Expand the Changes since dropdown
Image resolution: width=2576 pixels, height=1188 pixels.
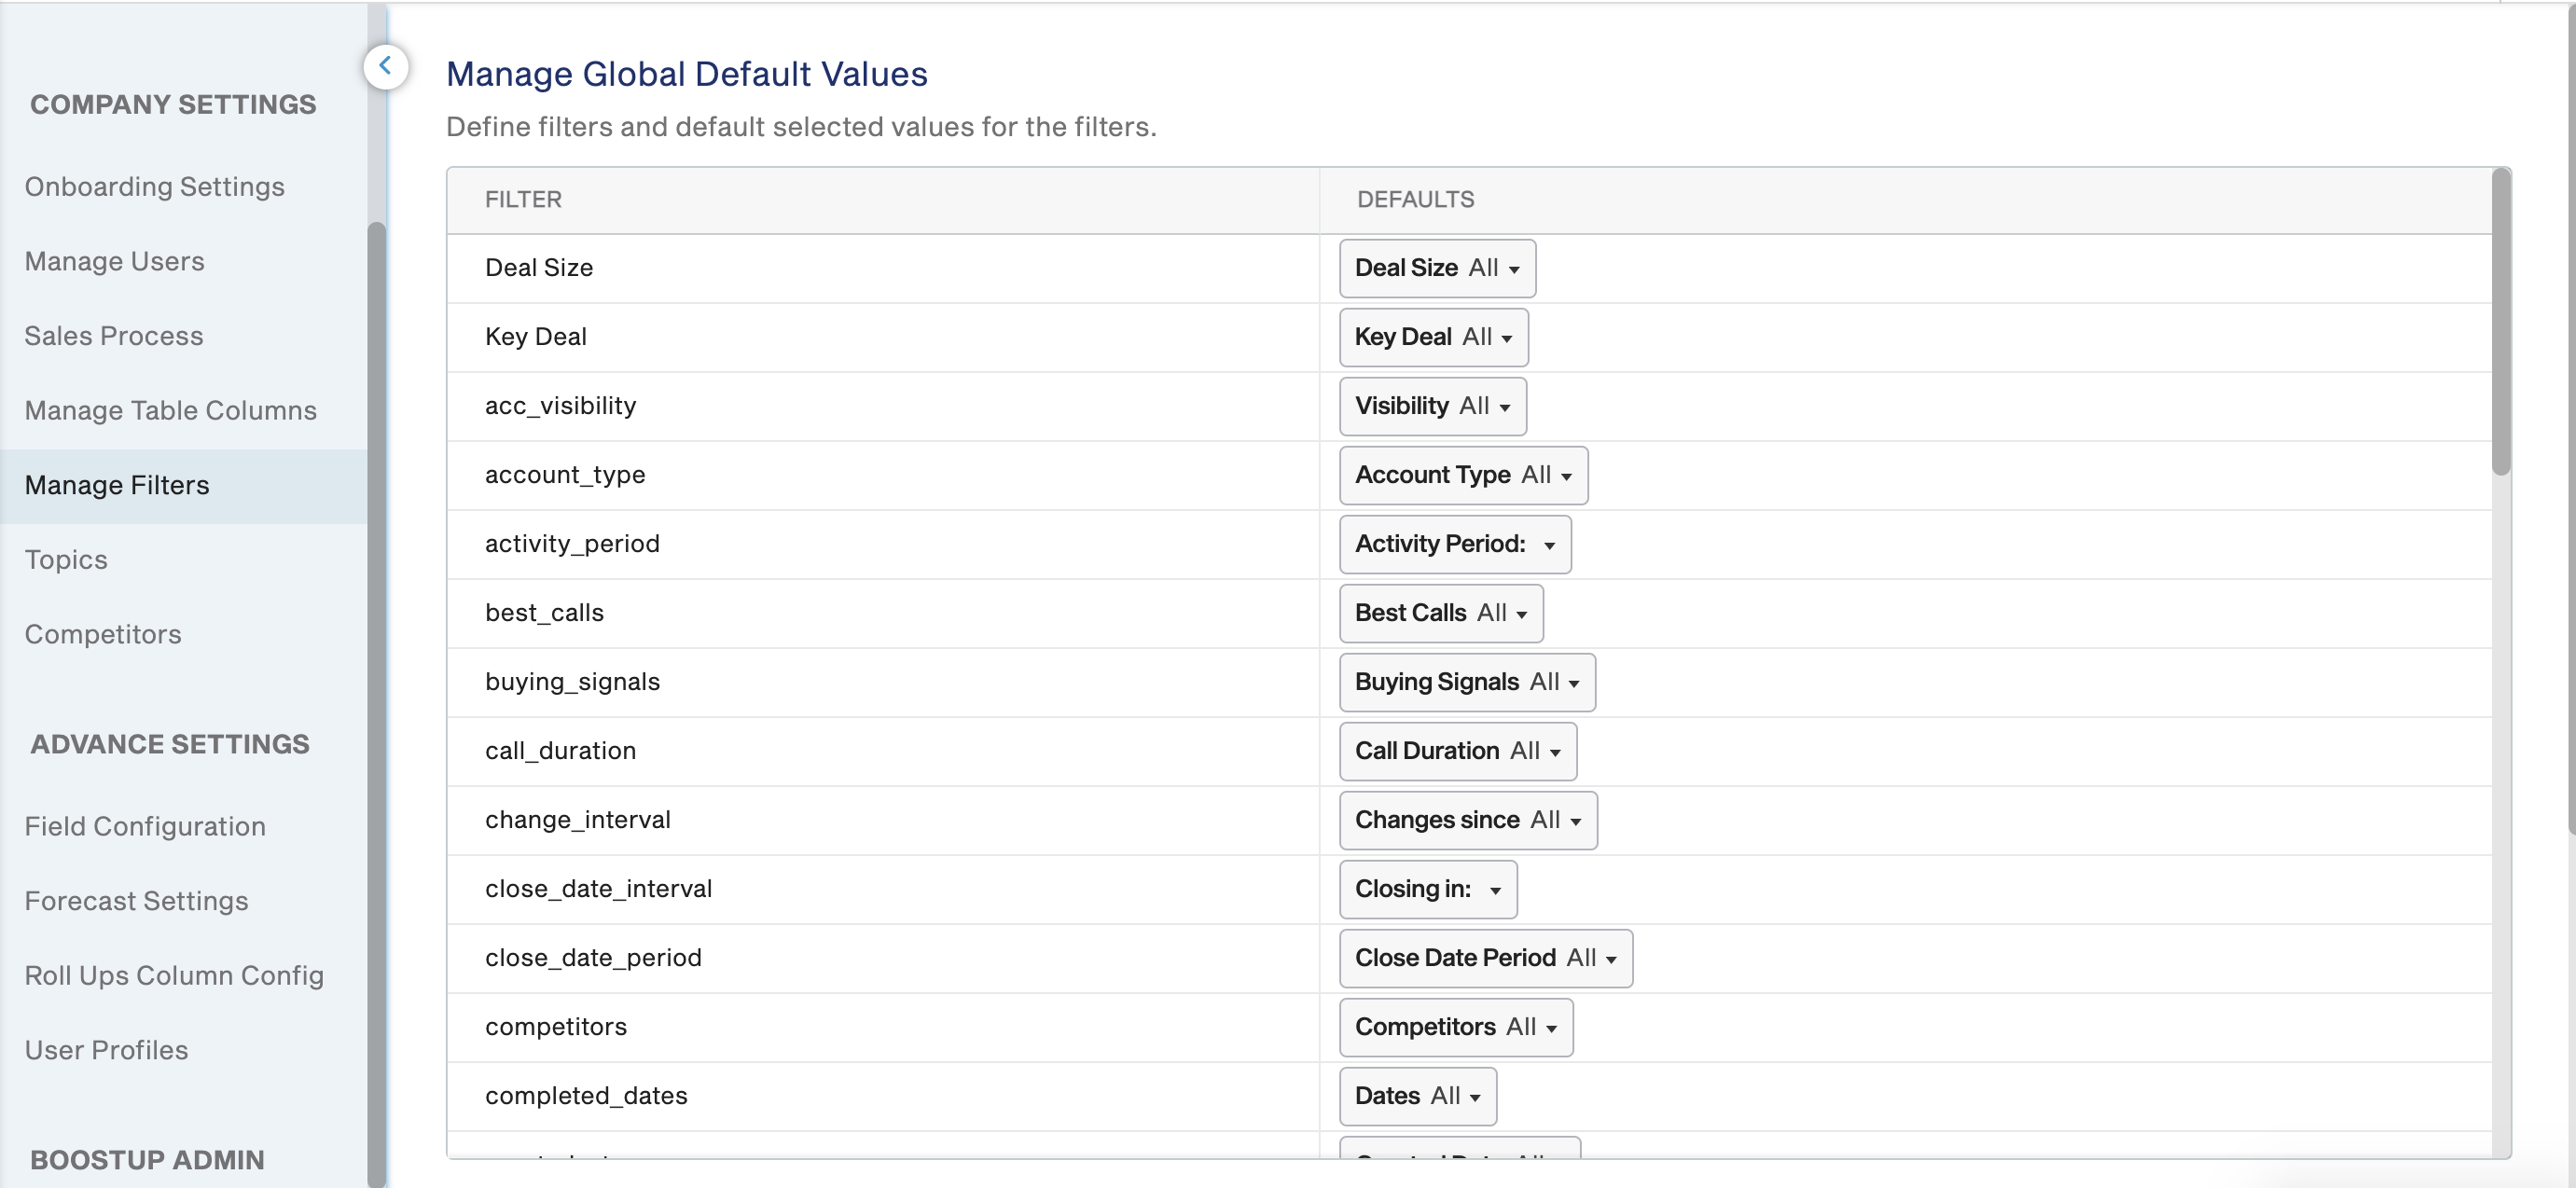tap(1468, 820)
